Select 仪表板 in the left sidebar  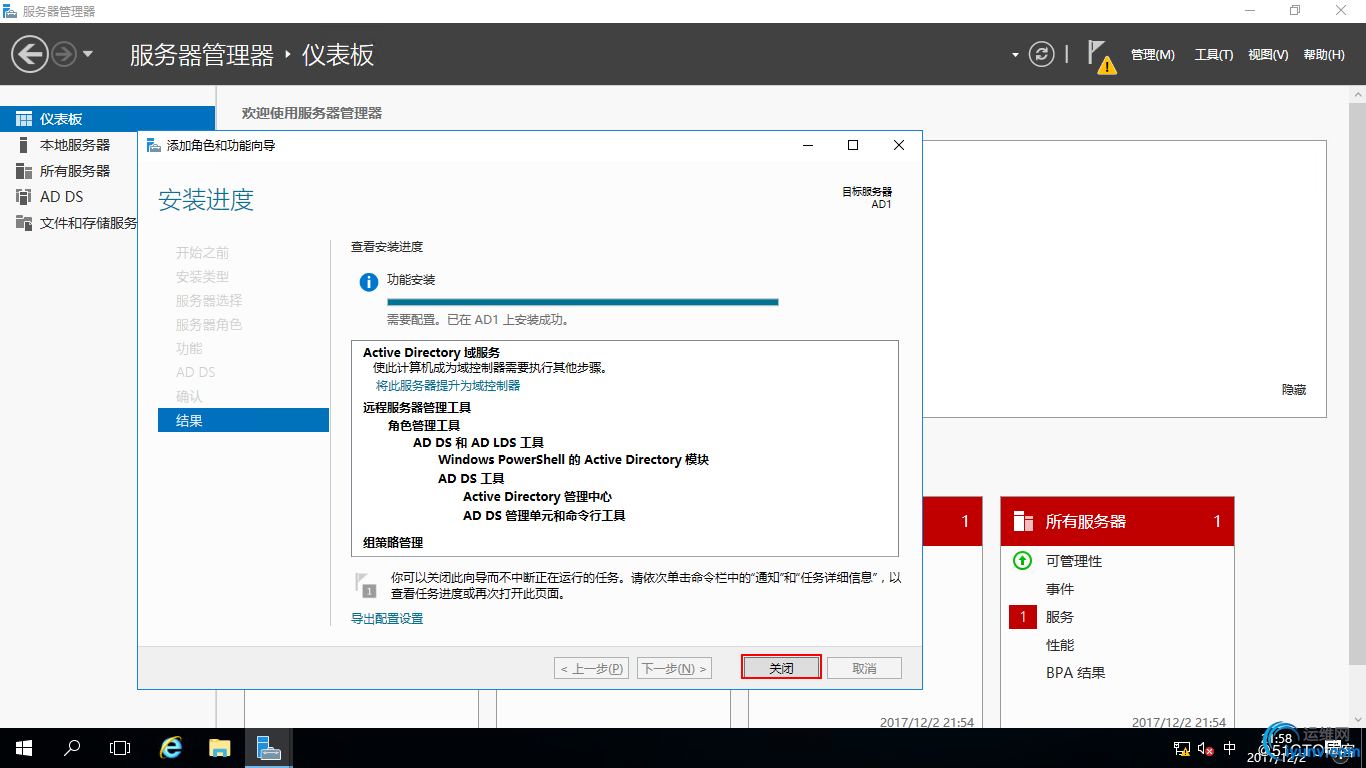click(x=107, y=119)
